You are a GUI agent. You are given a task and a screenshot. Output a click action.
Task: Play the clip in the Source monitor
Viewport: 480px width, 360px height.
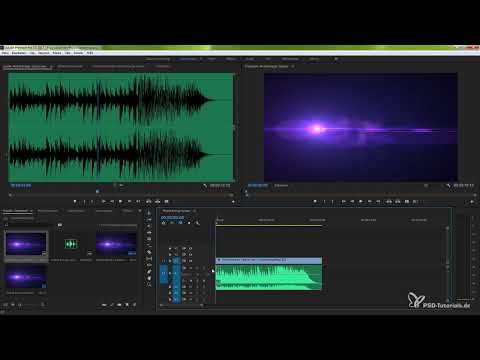point(120,201)
